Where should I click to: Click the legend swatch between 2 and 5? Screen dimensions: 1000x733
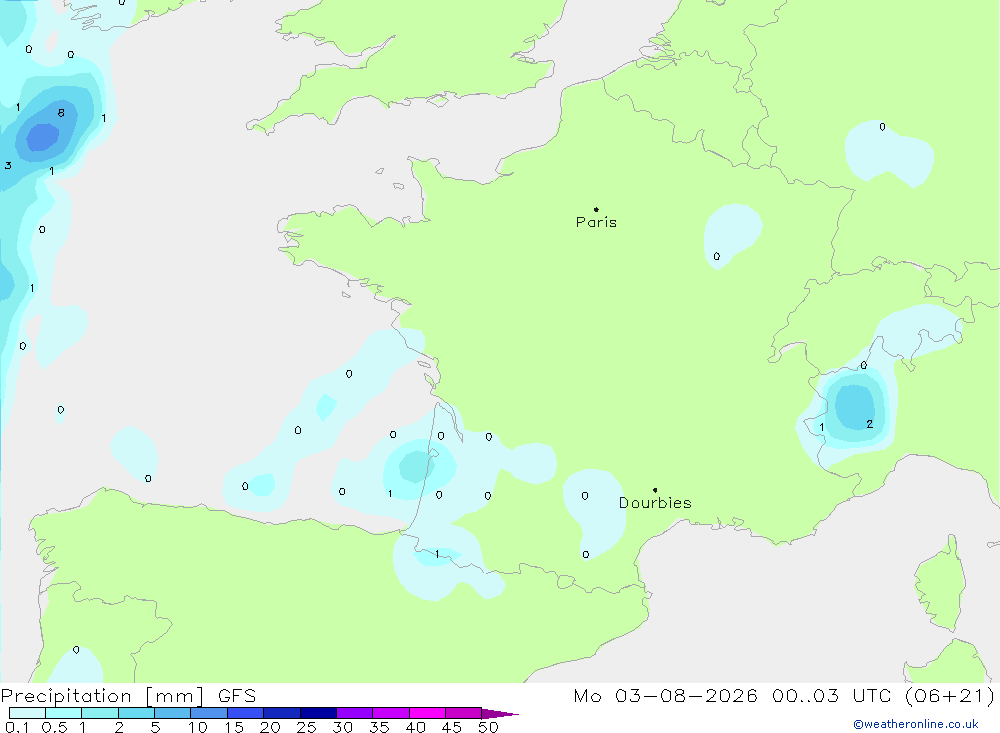(x=136, y=713)
